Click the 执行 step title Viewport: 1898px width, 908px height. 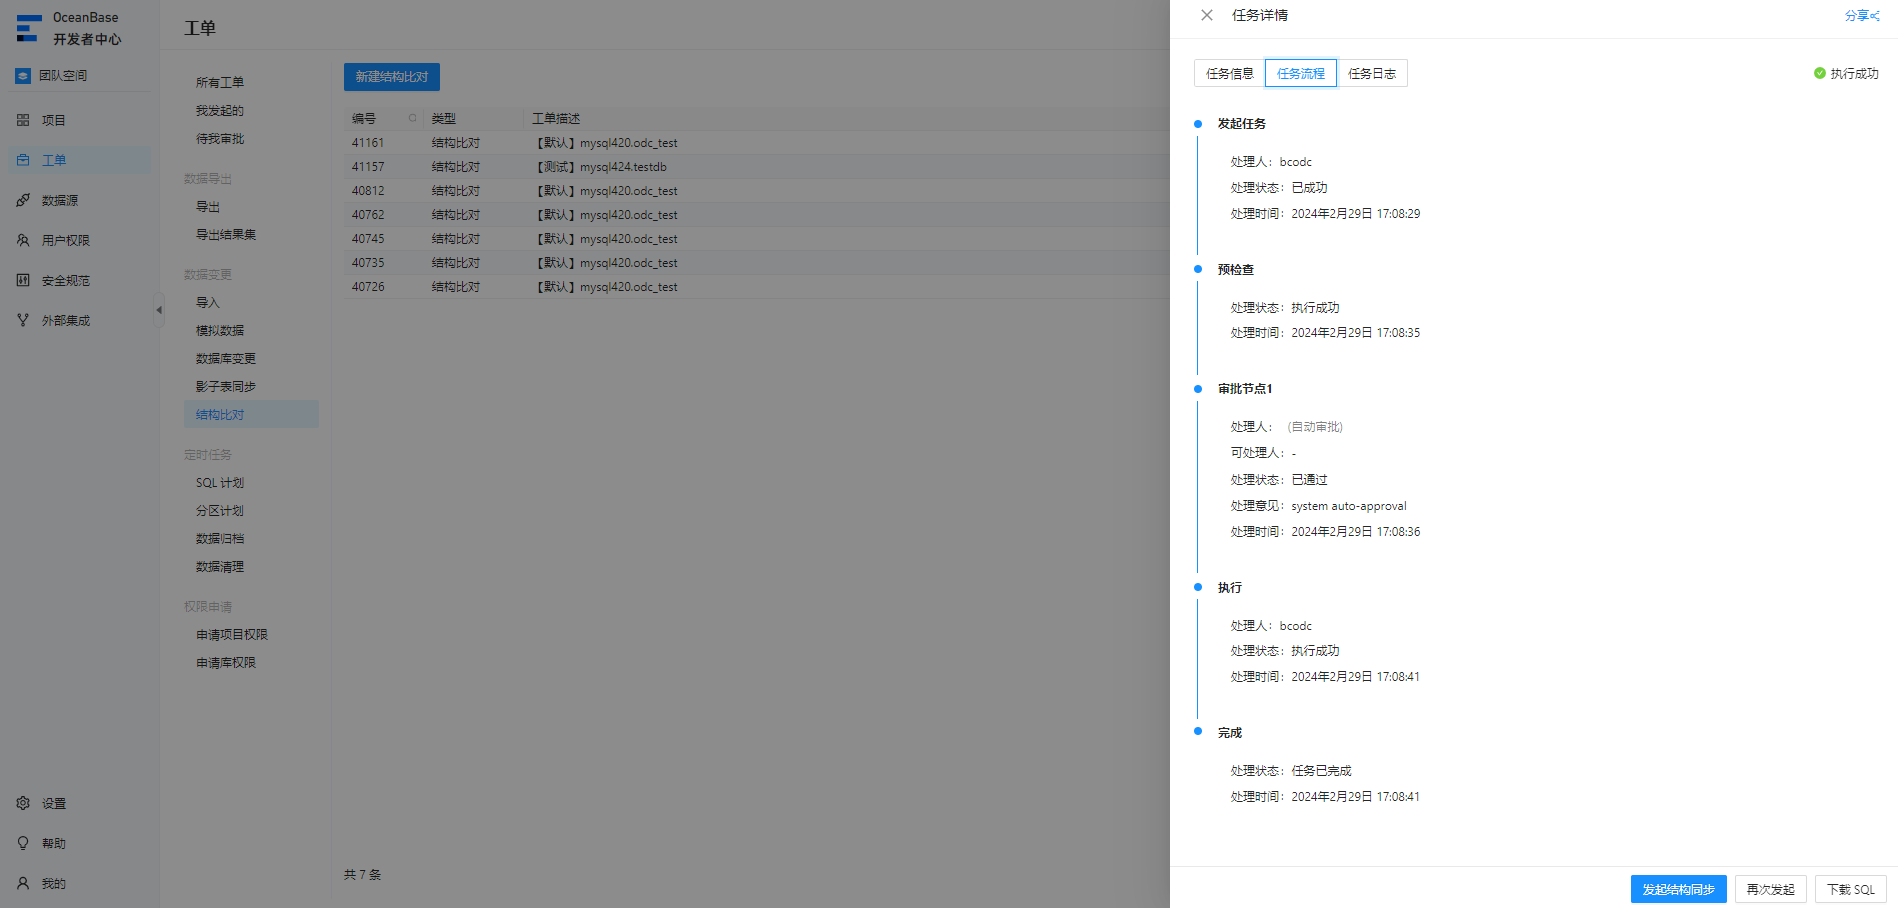coord(1229,588)
